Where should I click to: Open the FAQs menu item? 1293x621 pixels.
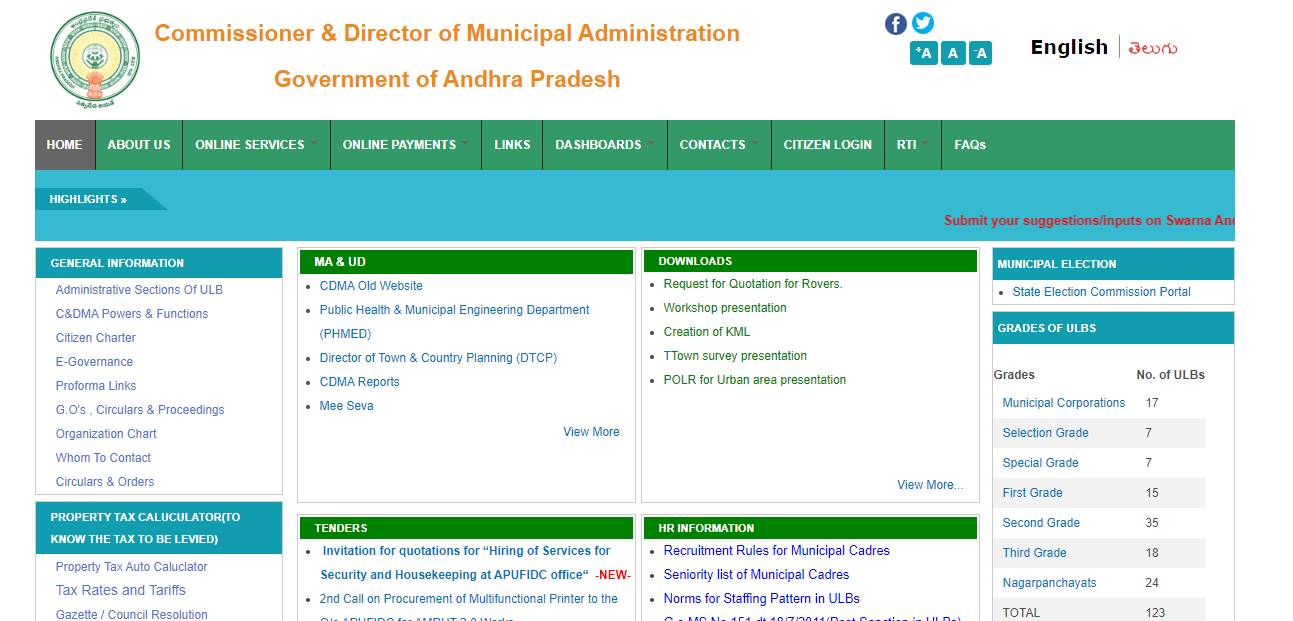pyautogui.click(x=970, y=145)
